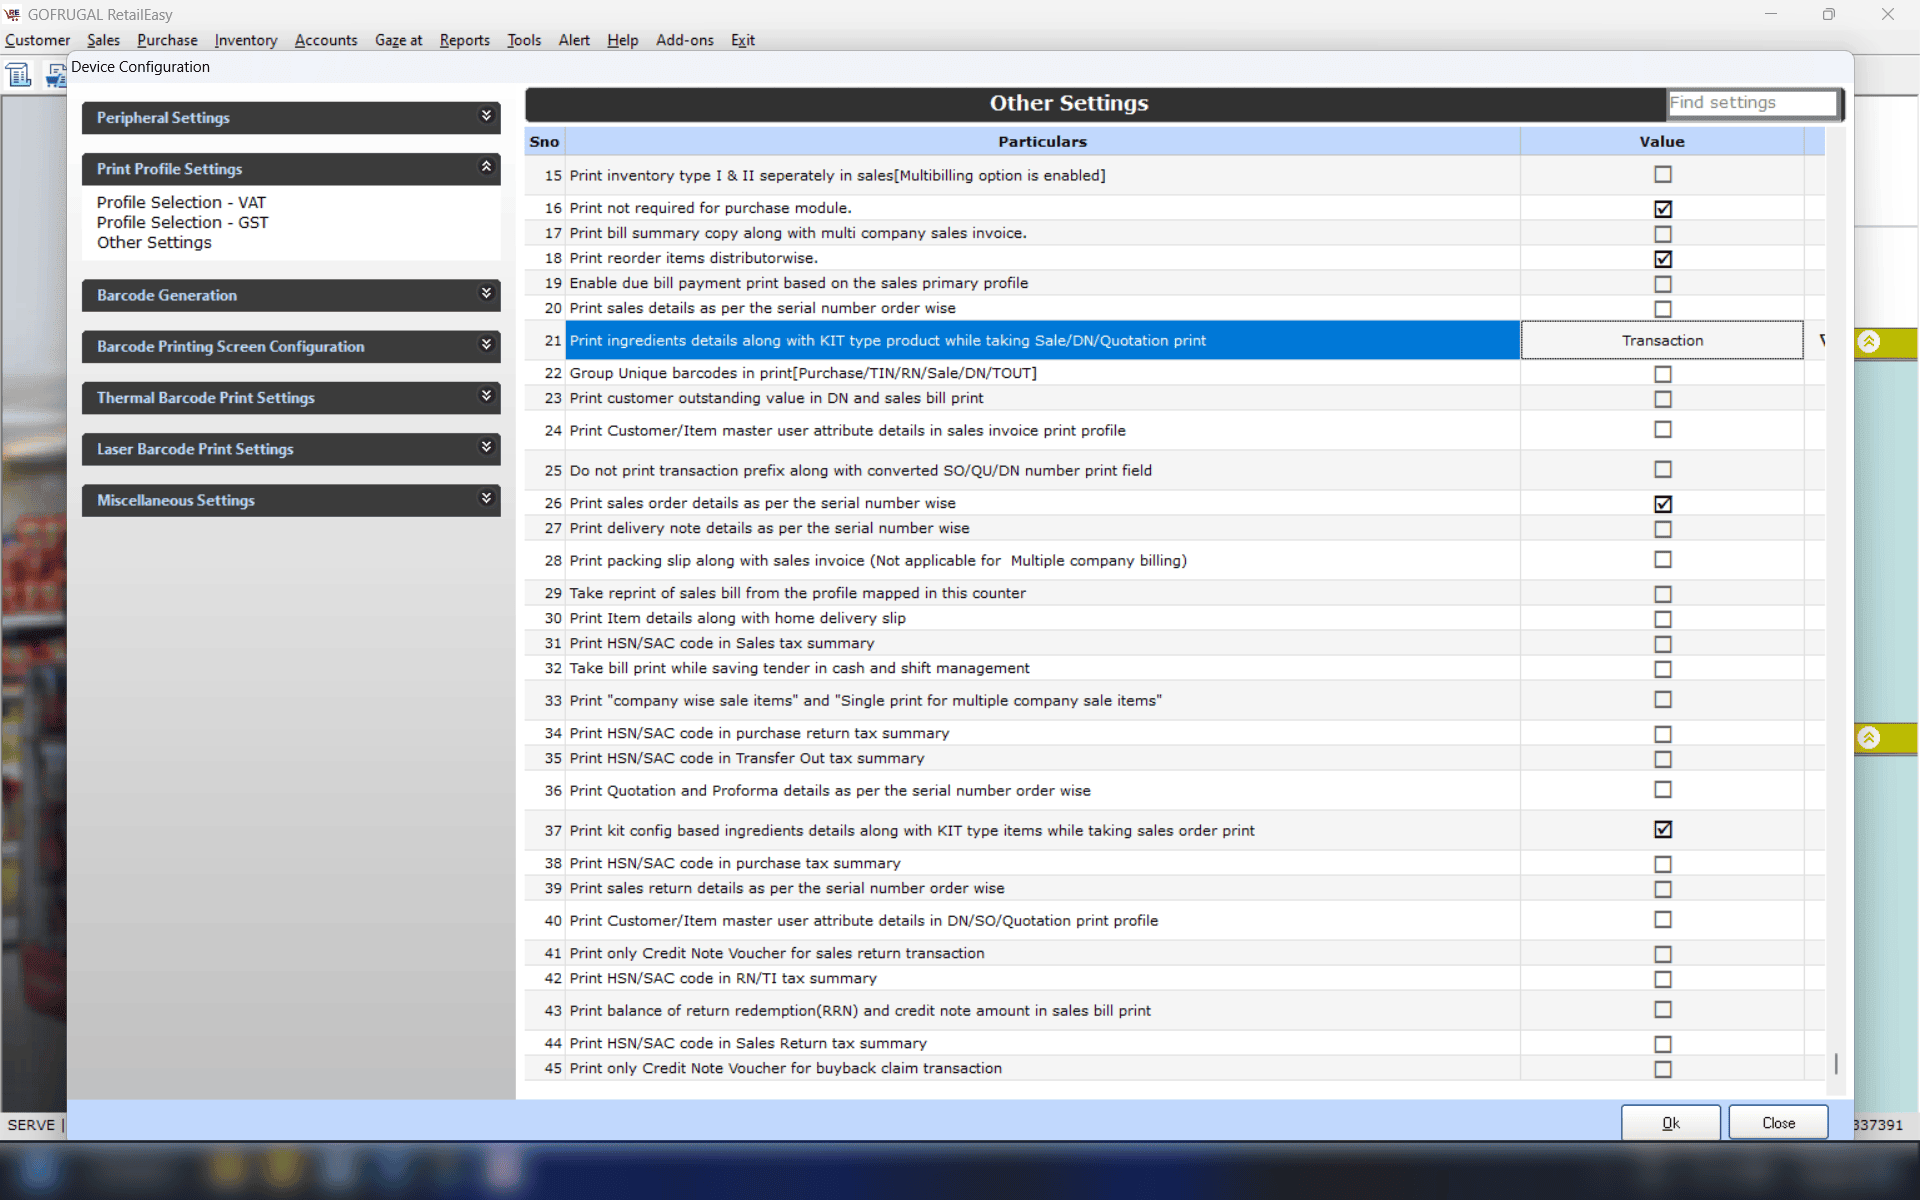Screen dimensions: 1920x1200
Task: Click the bill receipt toolbar icon
Action: point(19,75)
